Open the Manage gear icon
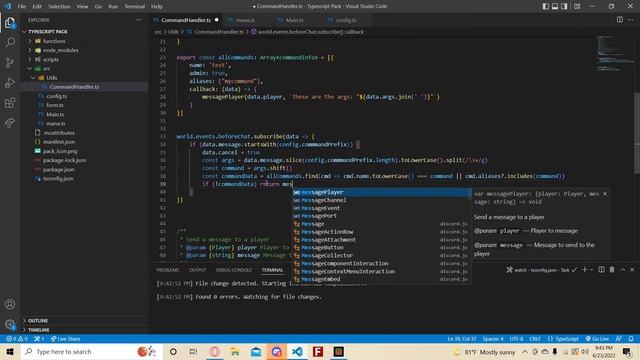The height and width of the screenshot is (360, 640). click(x=10, y=325)
